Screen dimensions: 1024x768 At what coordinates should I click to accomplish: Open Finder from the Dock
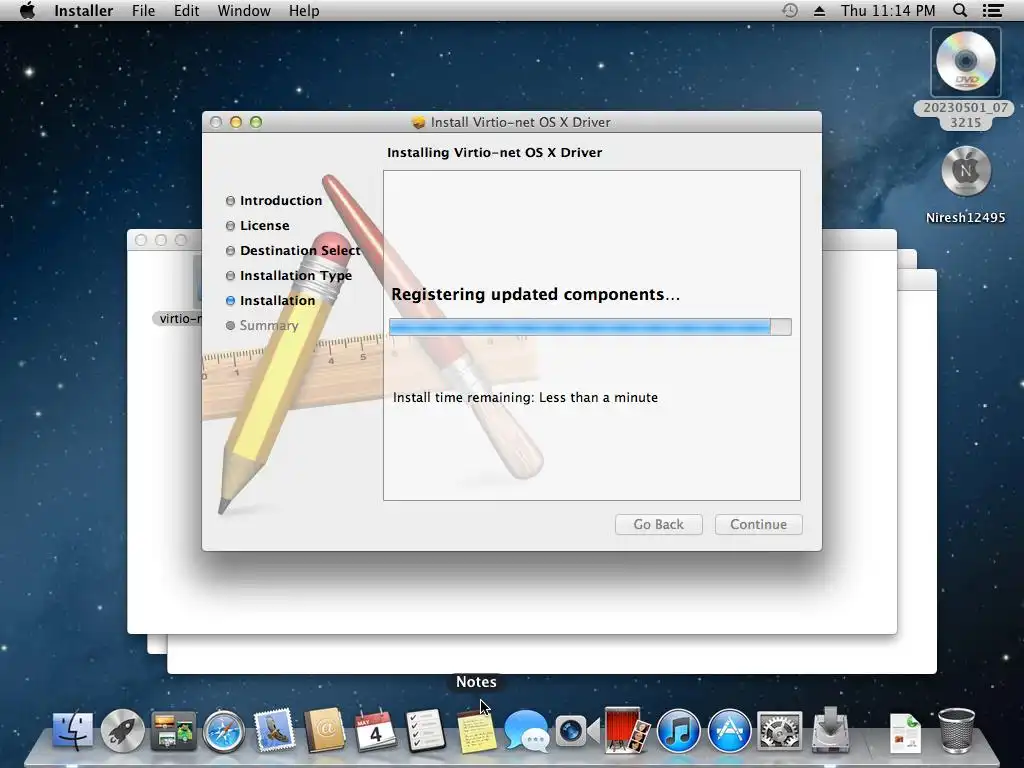point(72,730)
